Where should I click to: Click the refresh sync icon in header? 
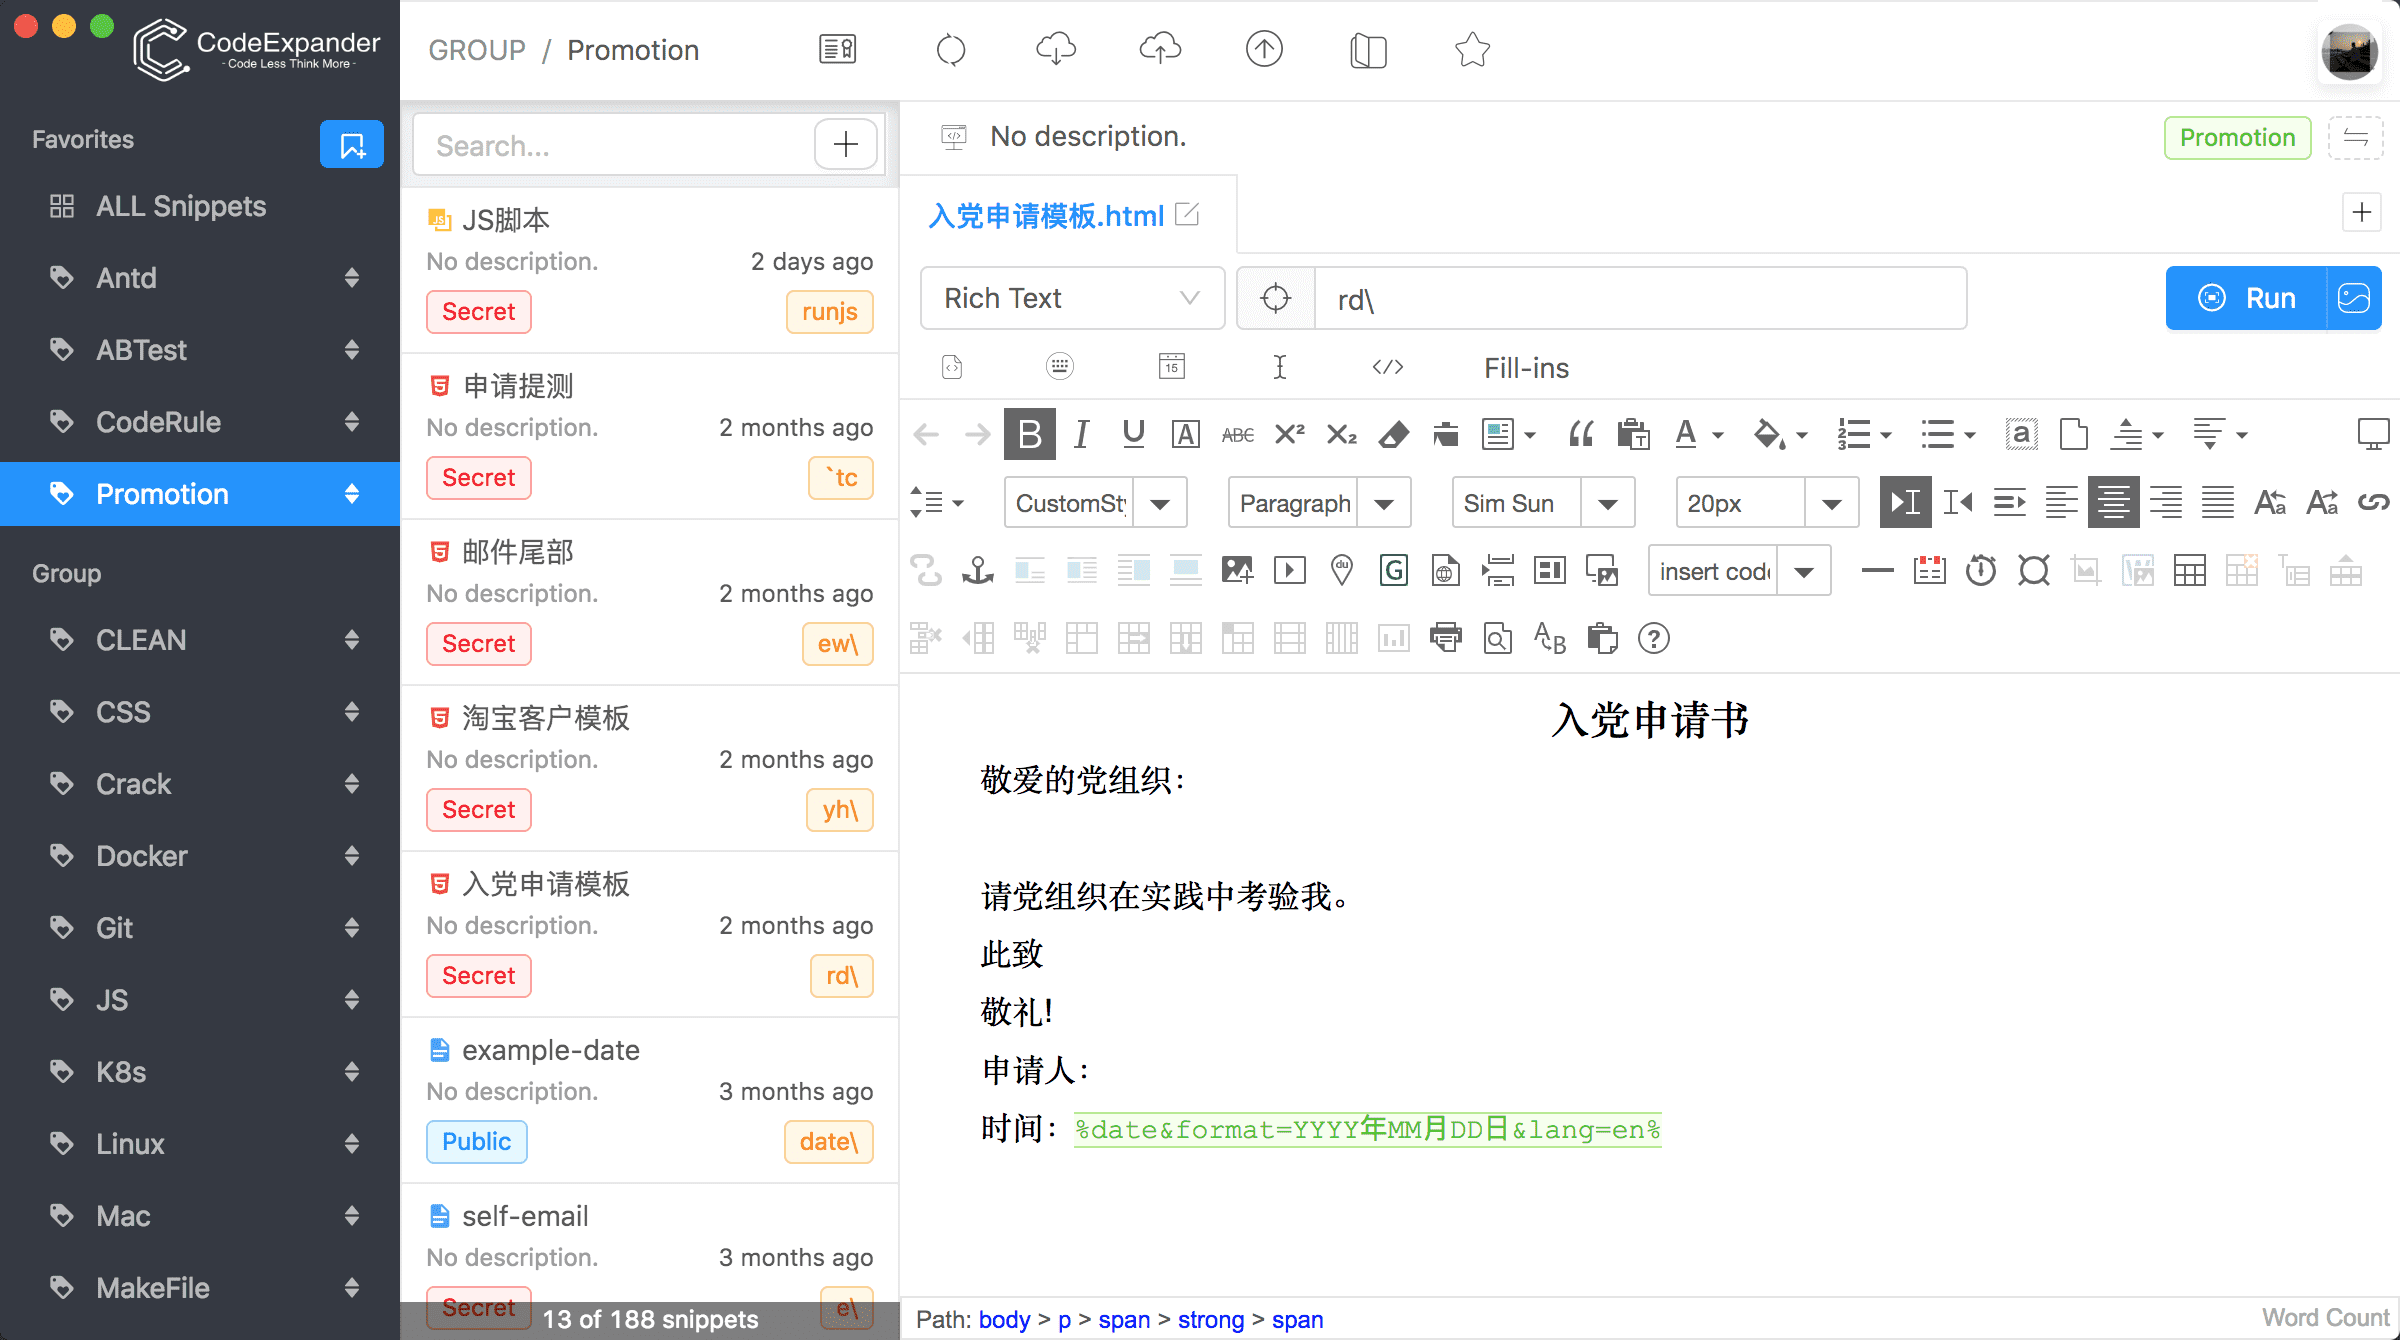[951, 49]
